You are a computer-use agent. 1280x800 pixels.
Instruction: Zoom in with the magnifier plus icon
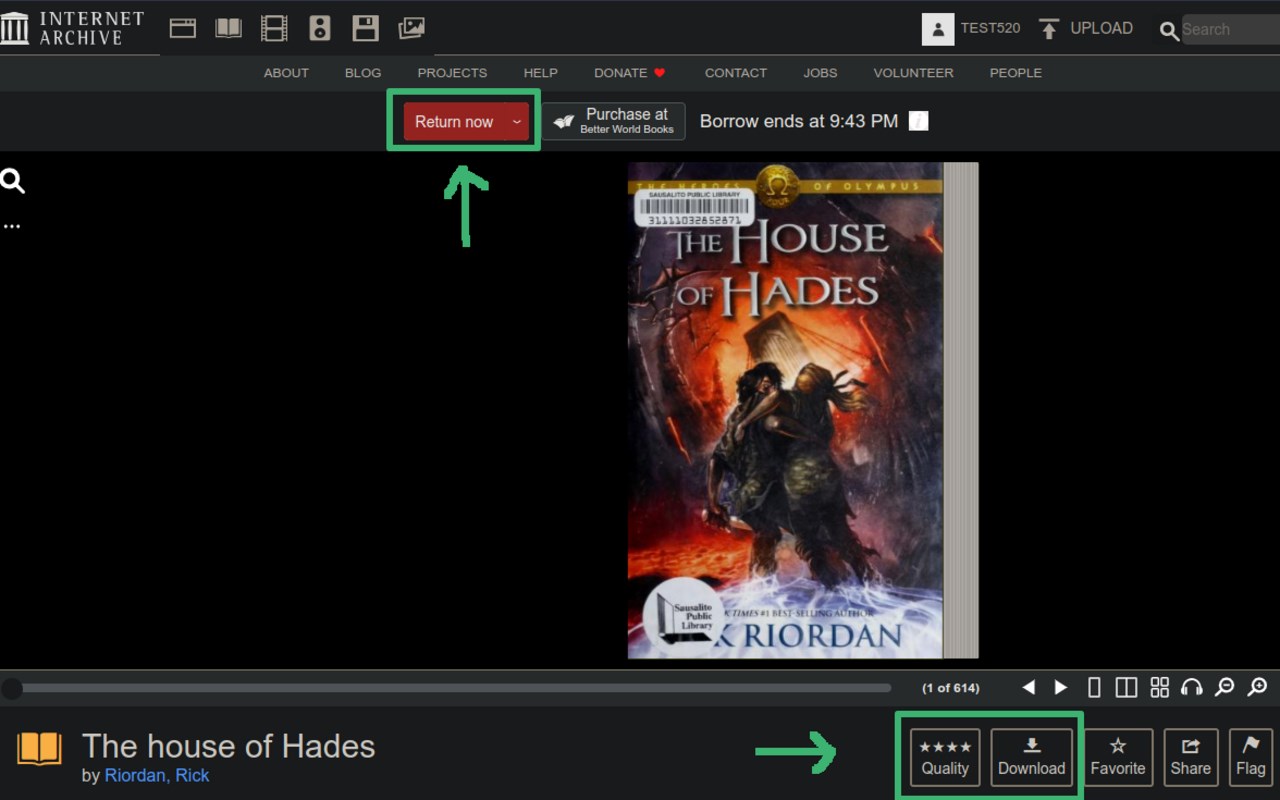tap(1257, 687)
